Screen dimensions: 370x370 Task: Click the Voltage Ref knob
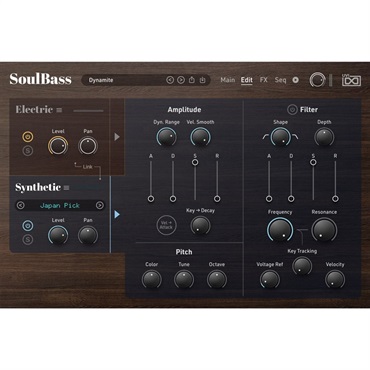tap(269, 279)
